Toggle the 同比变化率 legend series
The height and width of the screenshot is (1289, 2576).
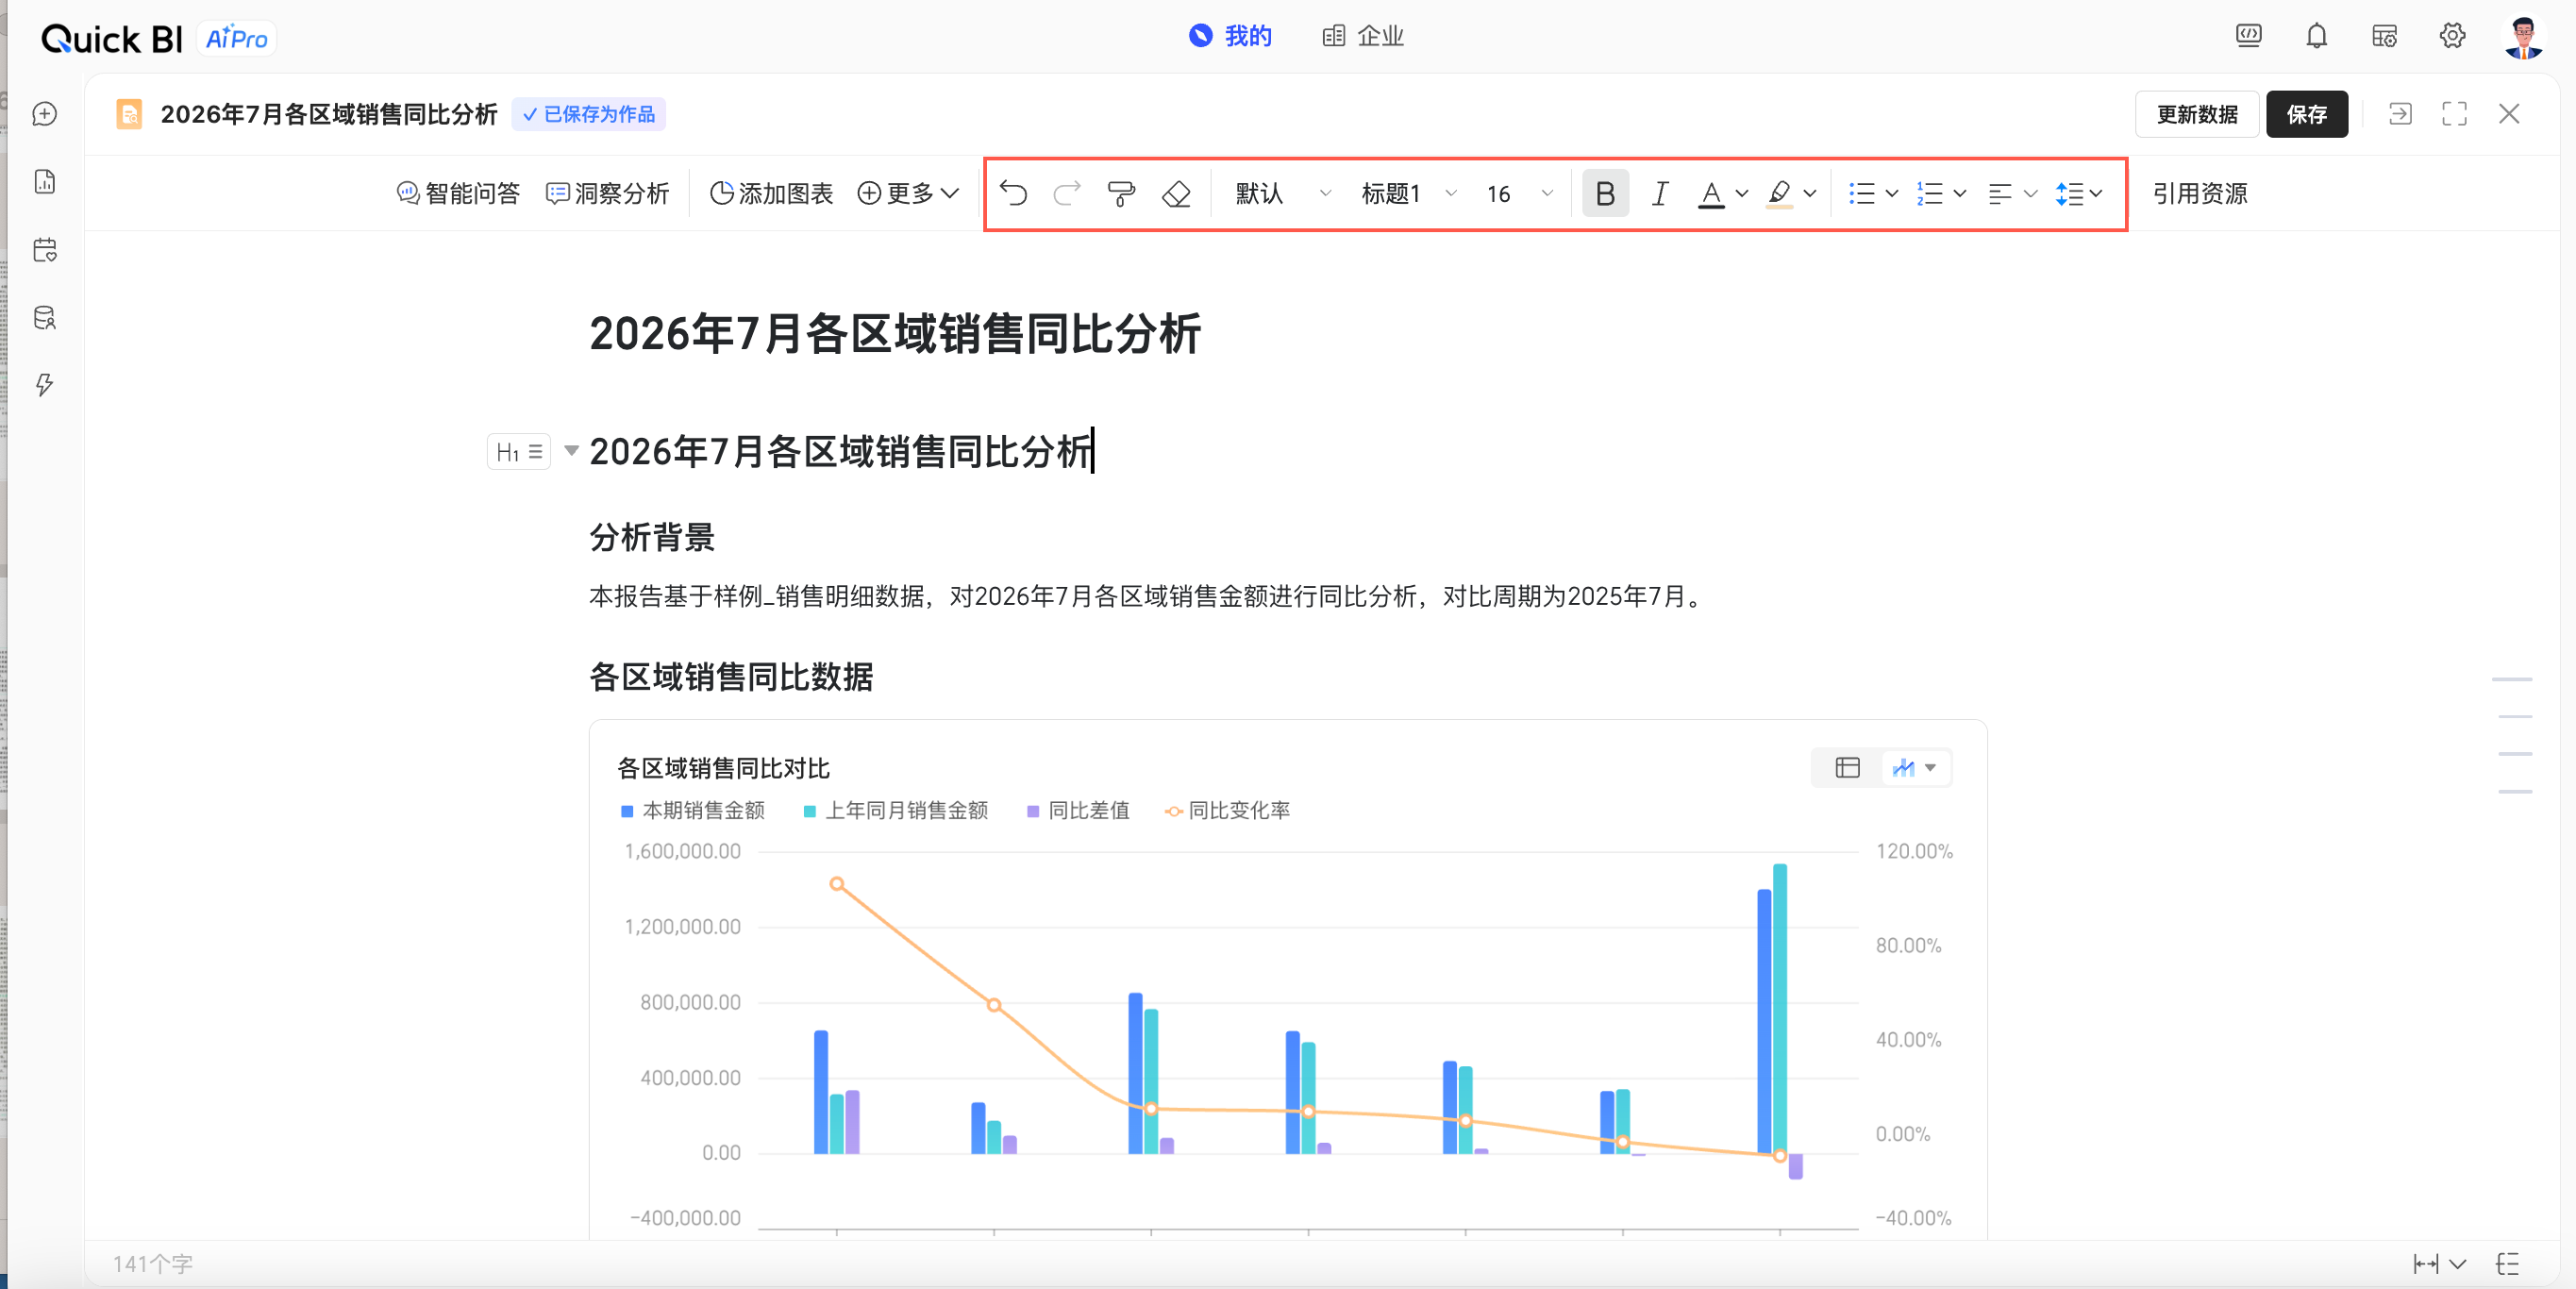(1228, 810)
